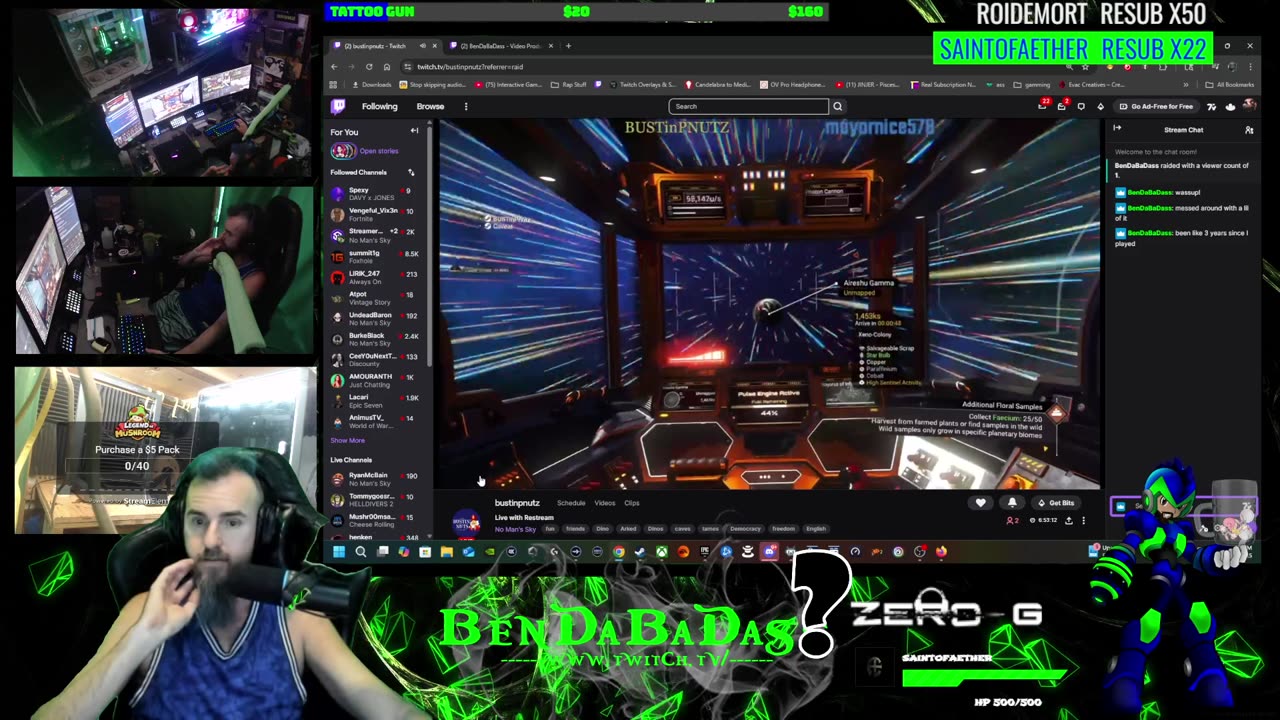This screenshot has height=720, width=1280.
Task: Sort followed channels with the sort icon
Action: click(x=411, y=172)
